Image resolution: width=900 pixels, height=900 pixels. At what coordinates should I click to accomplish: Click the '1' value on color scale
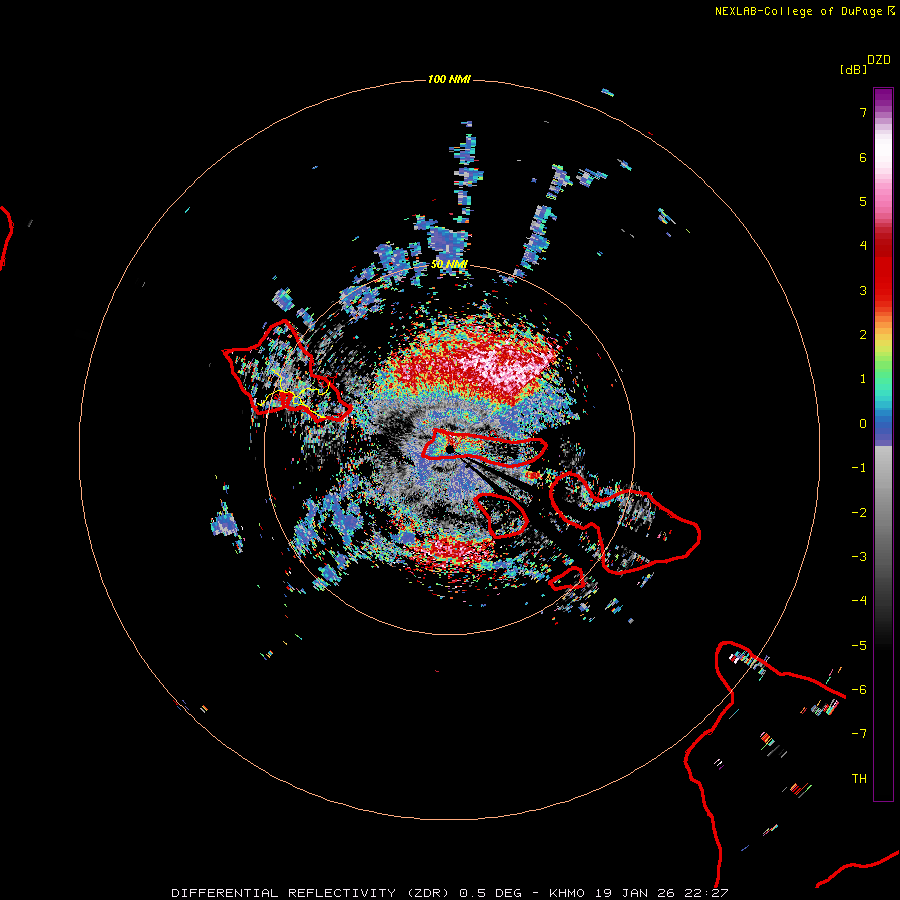pyautogui.click(x=863, y=379)
